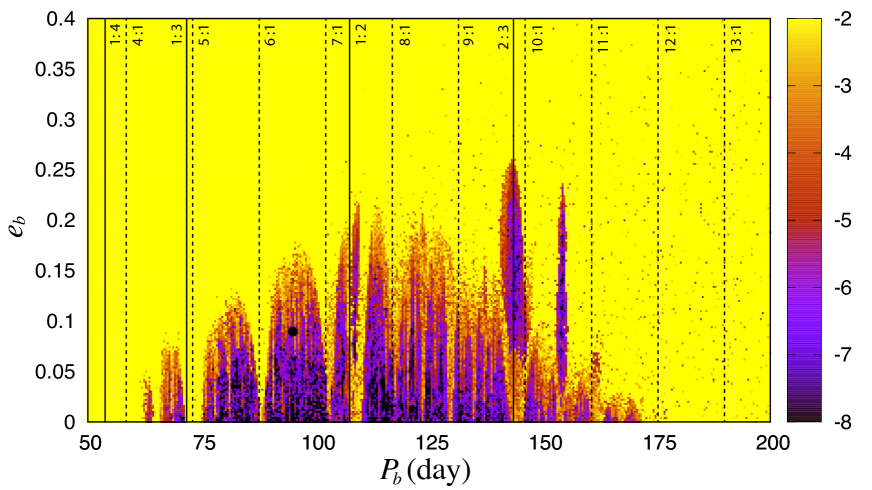Click the '7:1' resonance label
The width and height of the screenshot is (872, 490).
(337, 34)
